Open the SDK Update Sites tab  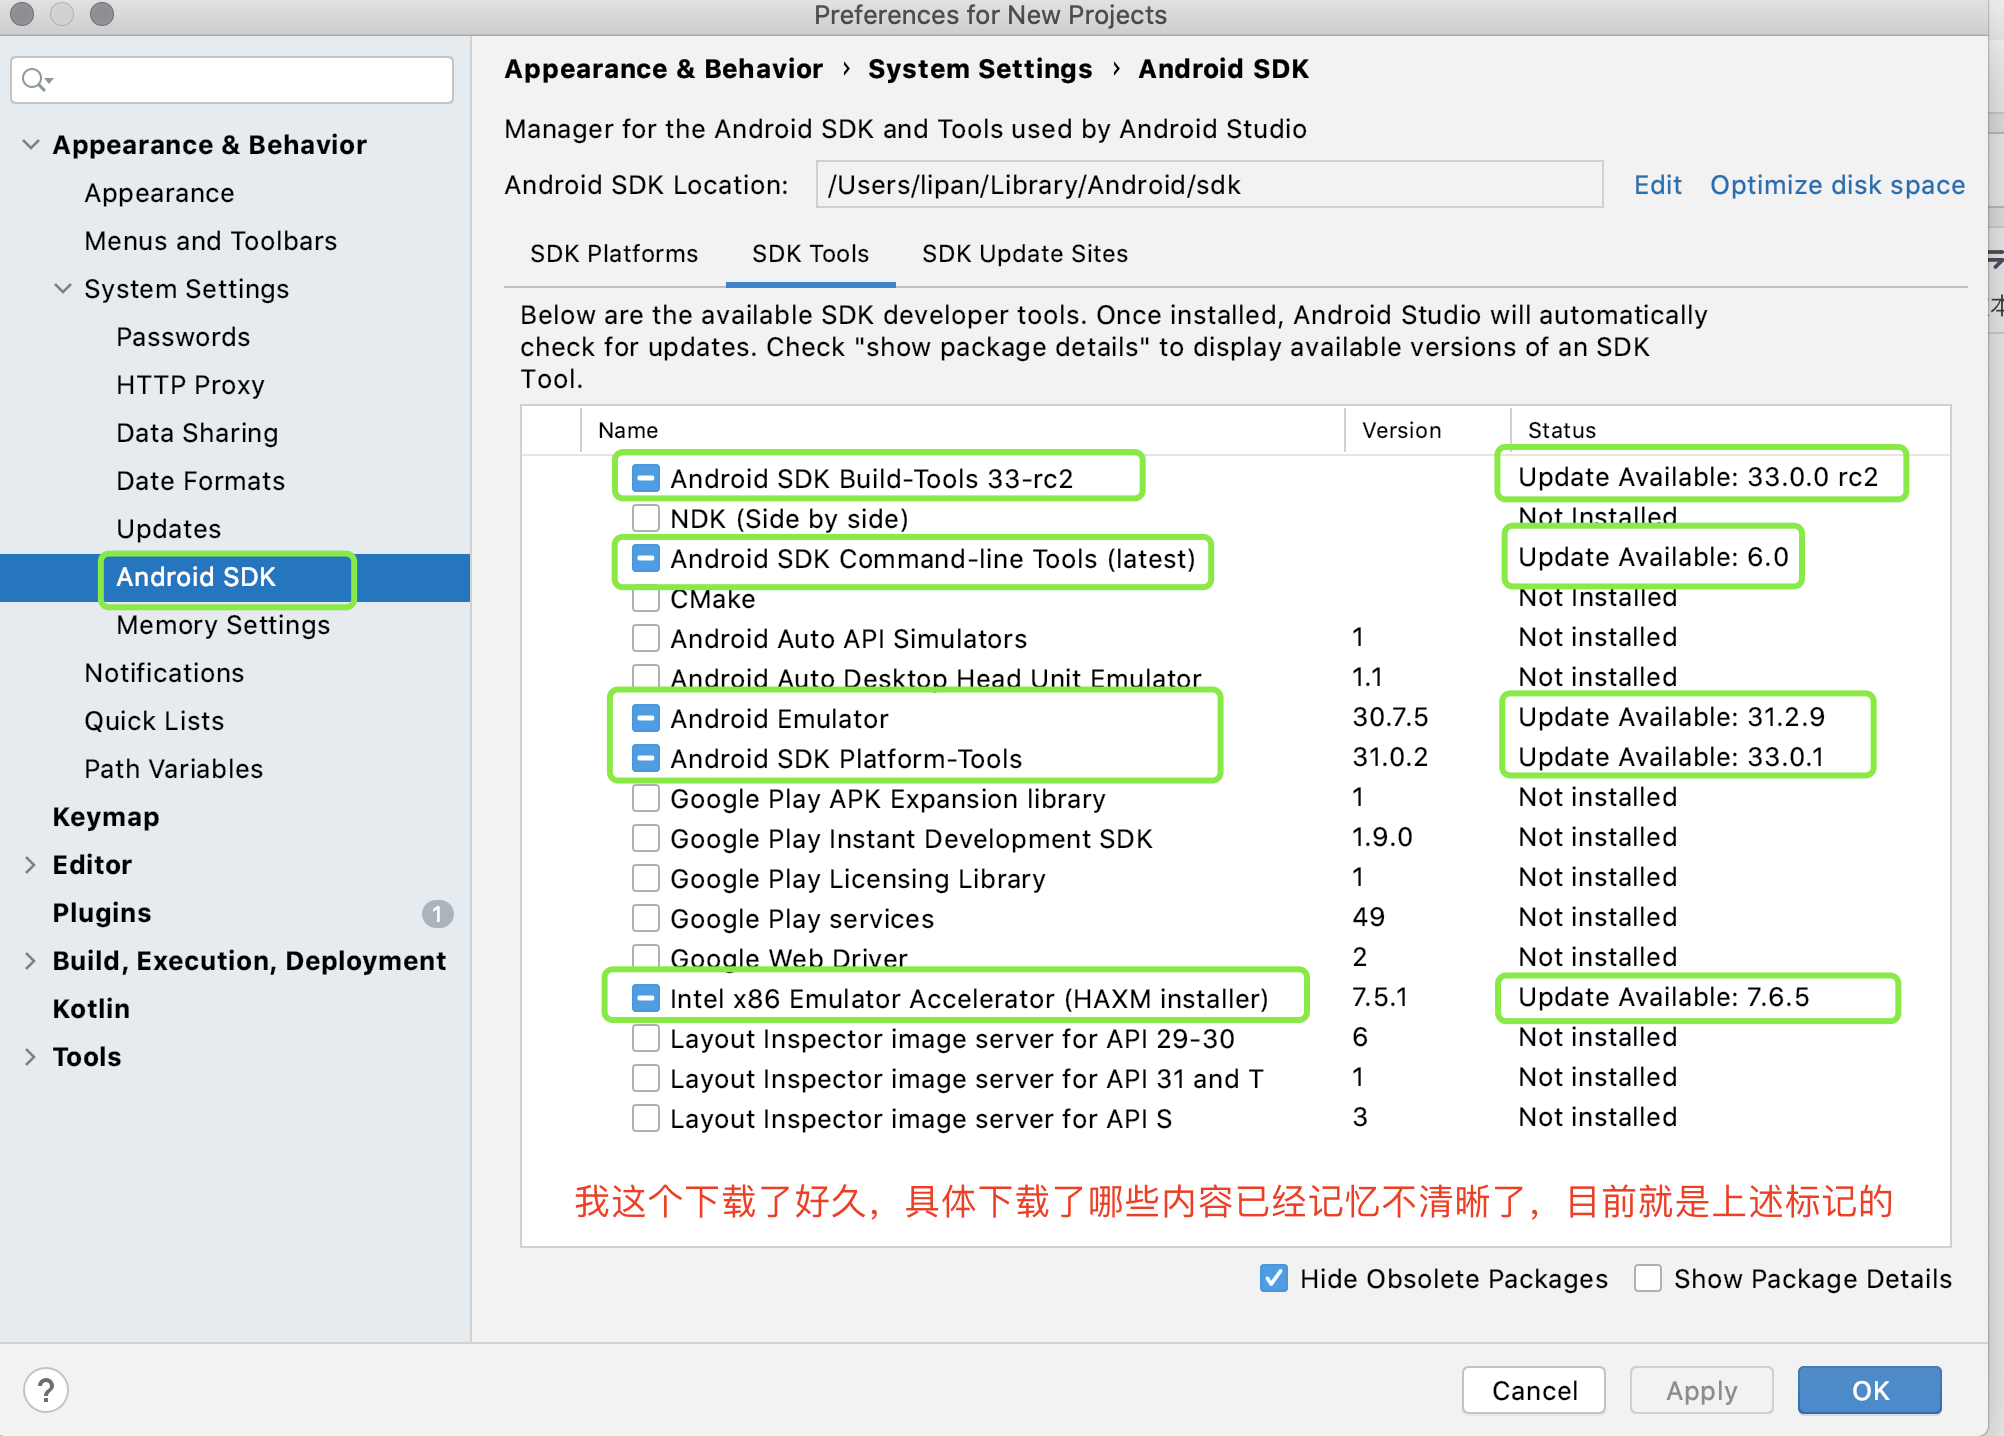[1025, 254]
